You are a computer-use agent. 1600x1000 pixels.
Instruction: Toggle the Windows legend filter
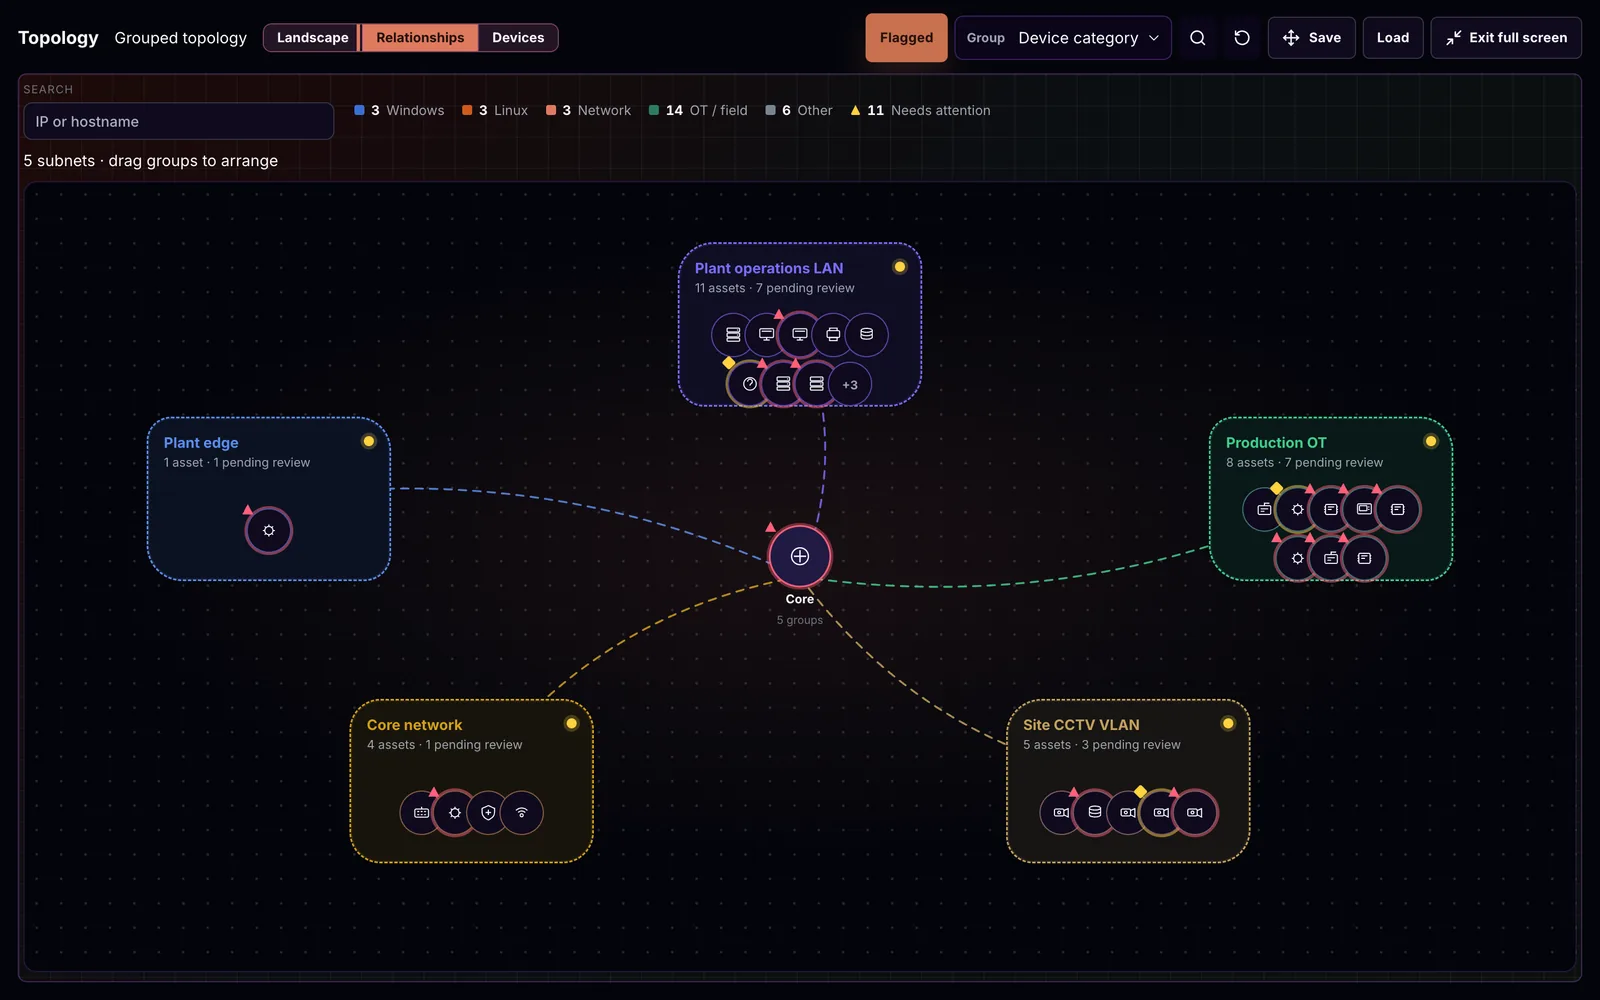tap(399, 110)
